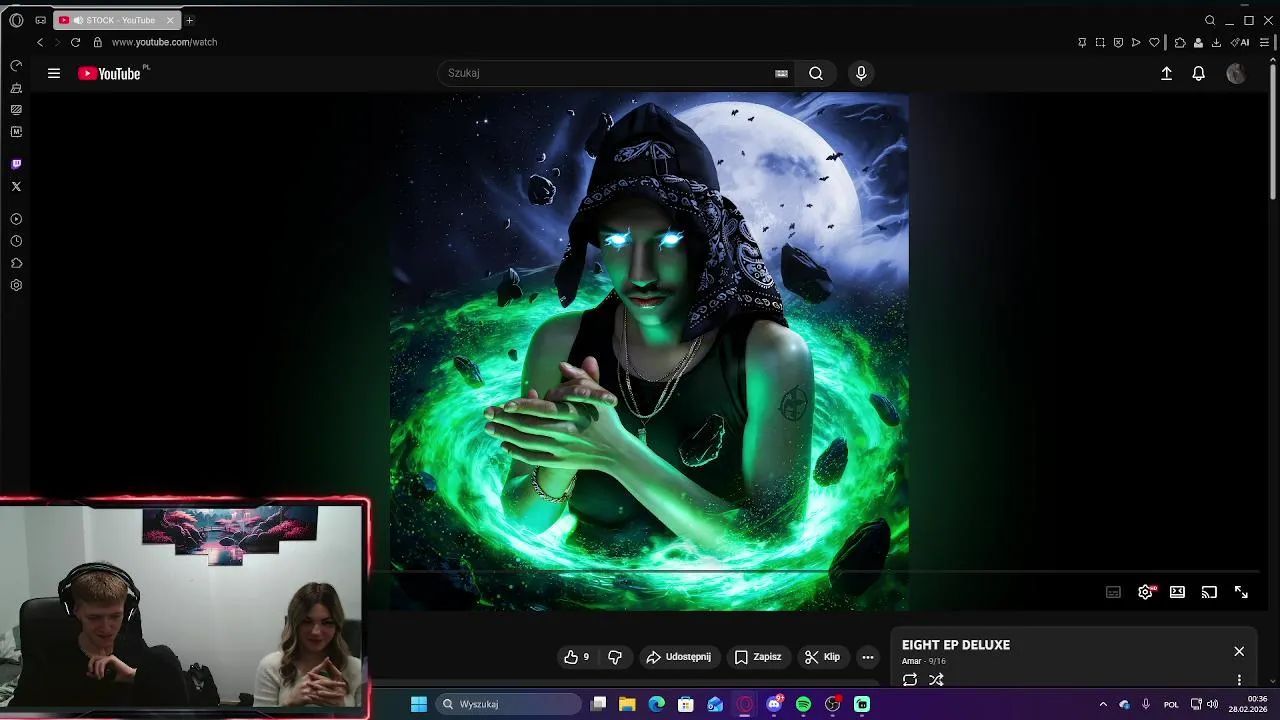The image size is (1280, 720).
Task: Reload the current page
Action: pos(75,42)
